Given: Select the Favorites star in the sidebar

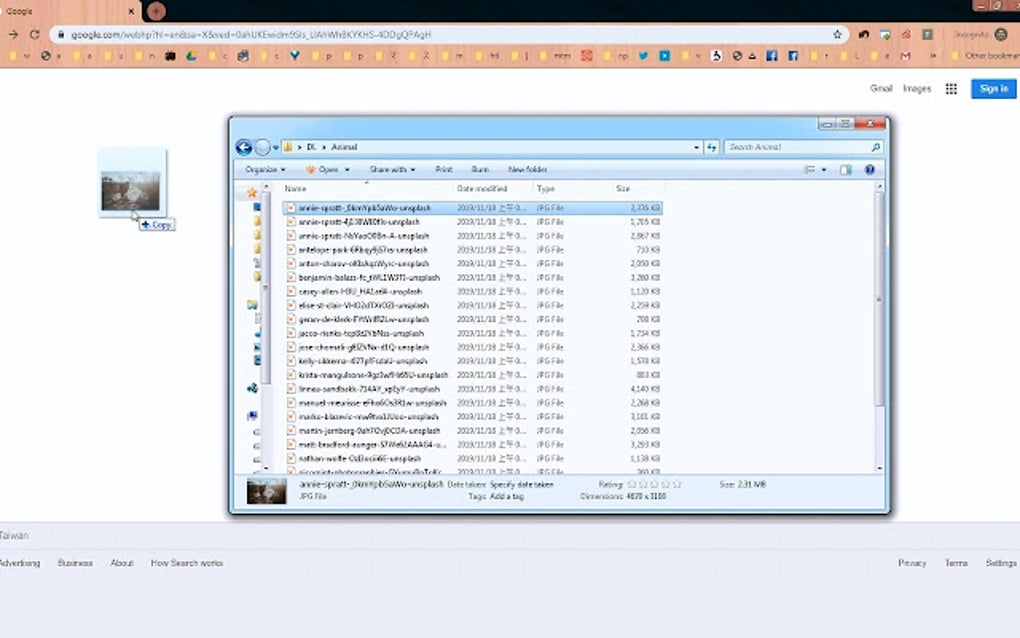Looking at the screenshot, I should 253,191.
